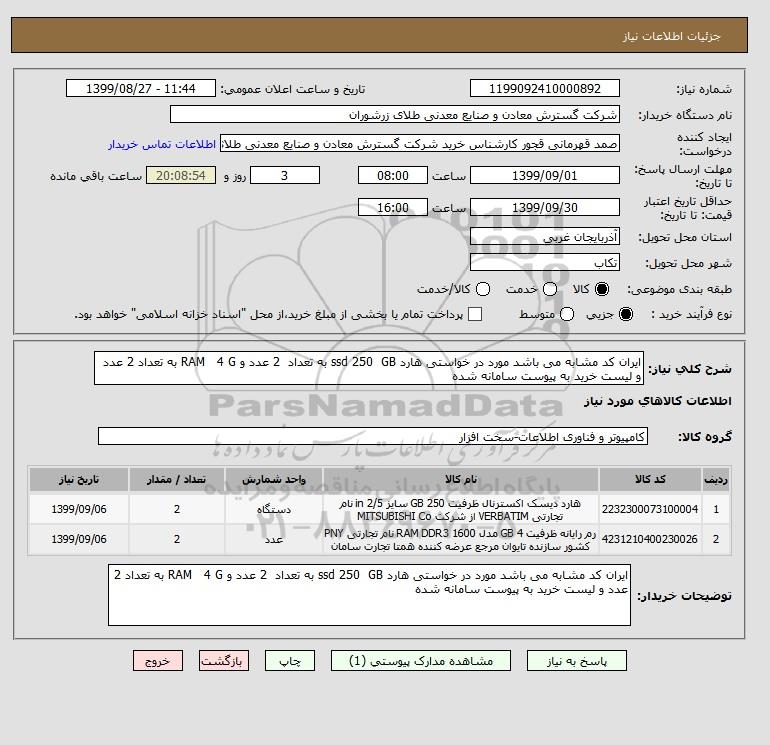Click the need date 1399/09/06 in row 2
770x745 pixels.
79,539
